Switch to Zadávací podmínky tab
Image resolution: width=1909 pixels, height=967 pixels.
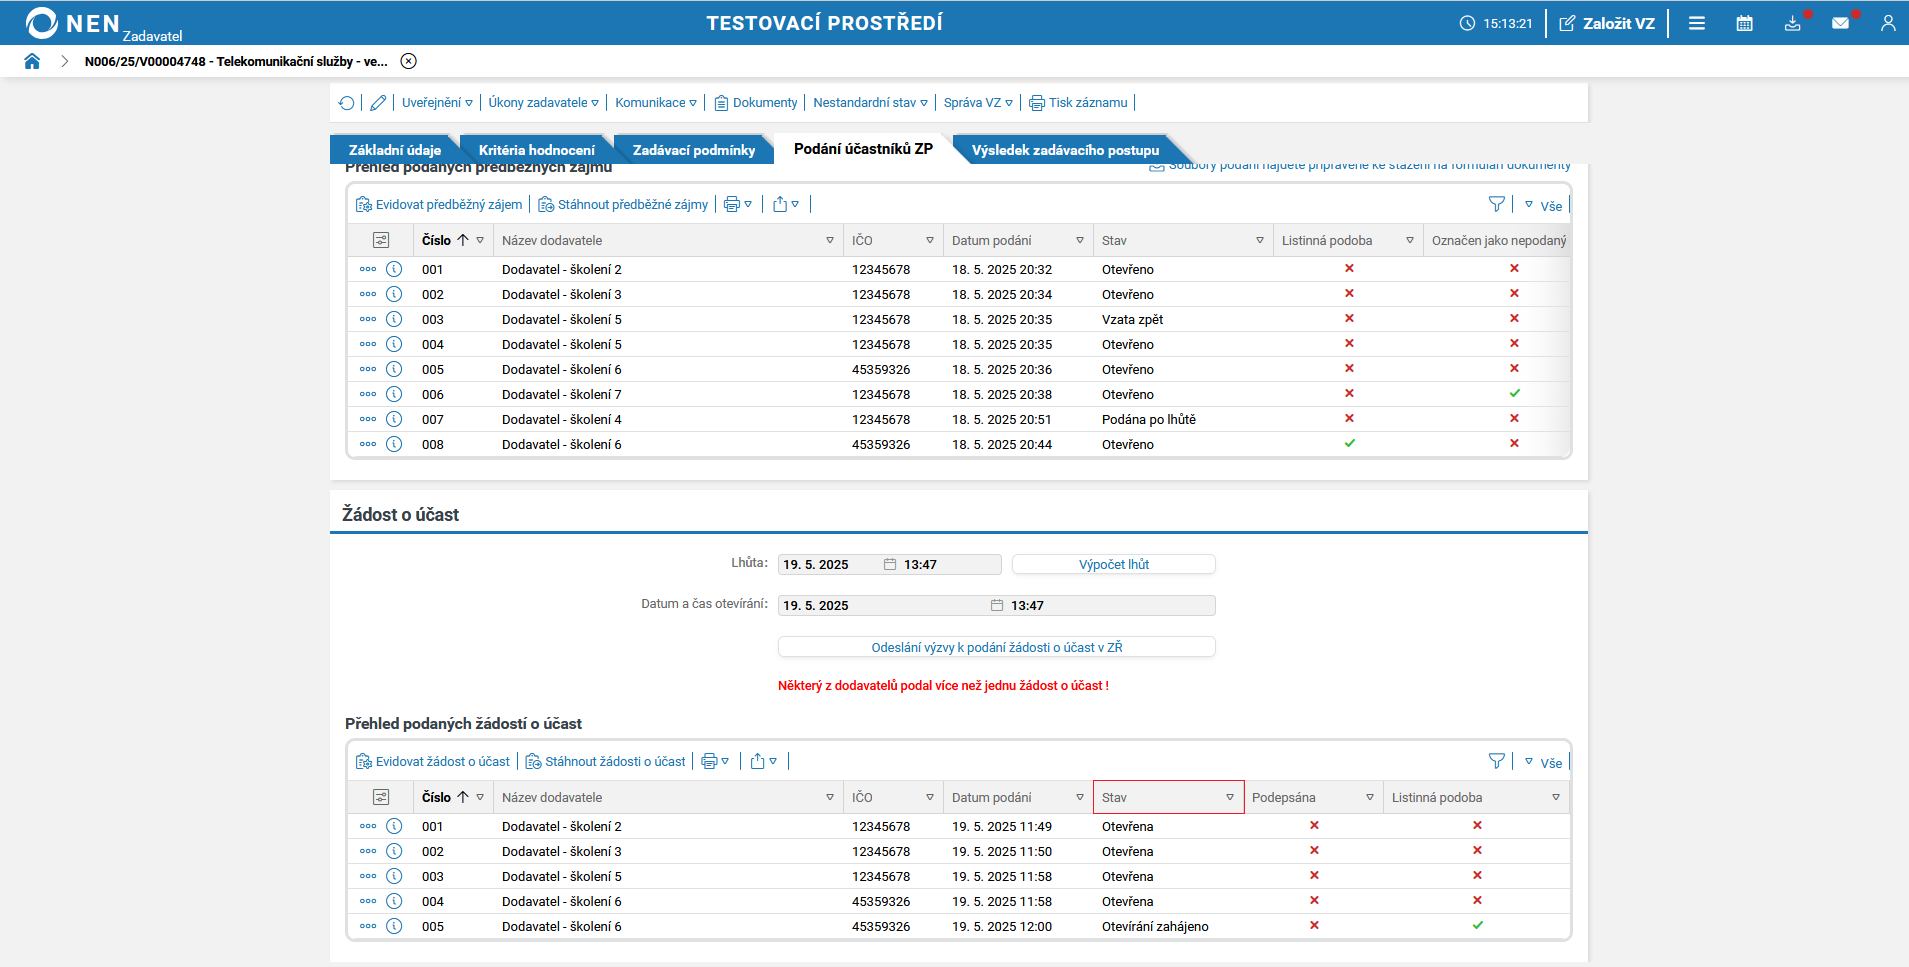(693, 150)
